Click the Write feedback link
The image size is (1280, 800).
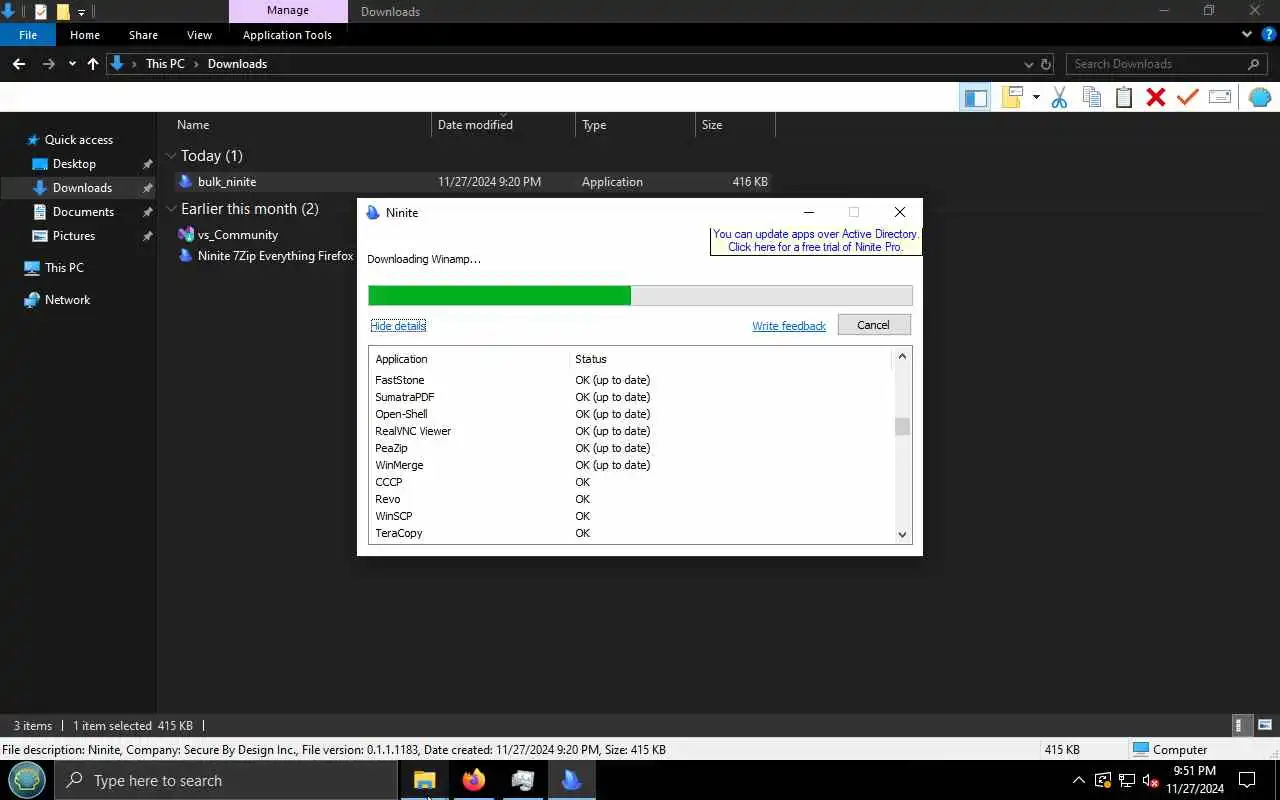(789, 326)
